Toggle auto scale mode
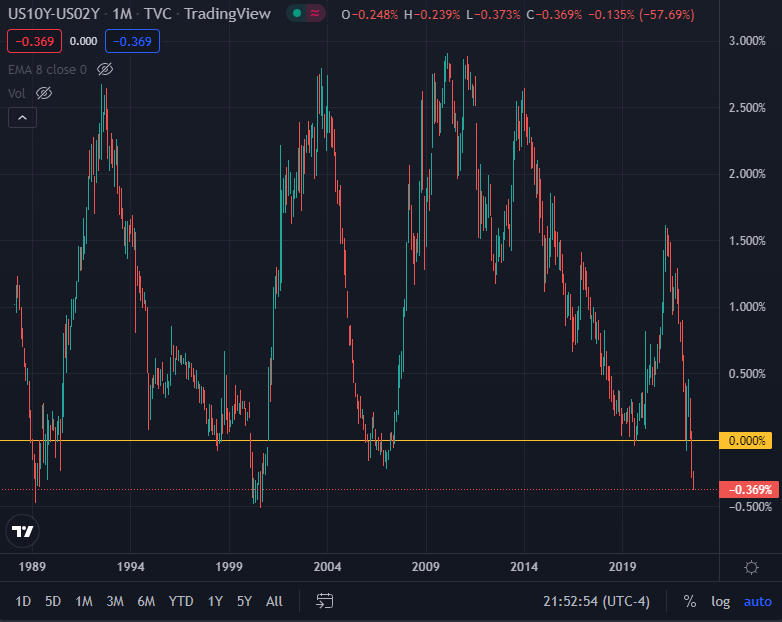The width and height of the screenshot is (782, 622). click(758, 602)
